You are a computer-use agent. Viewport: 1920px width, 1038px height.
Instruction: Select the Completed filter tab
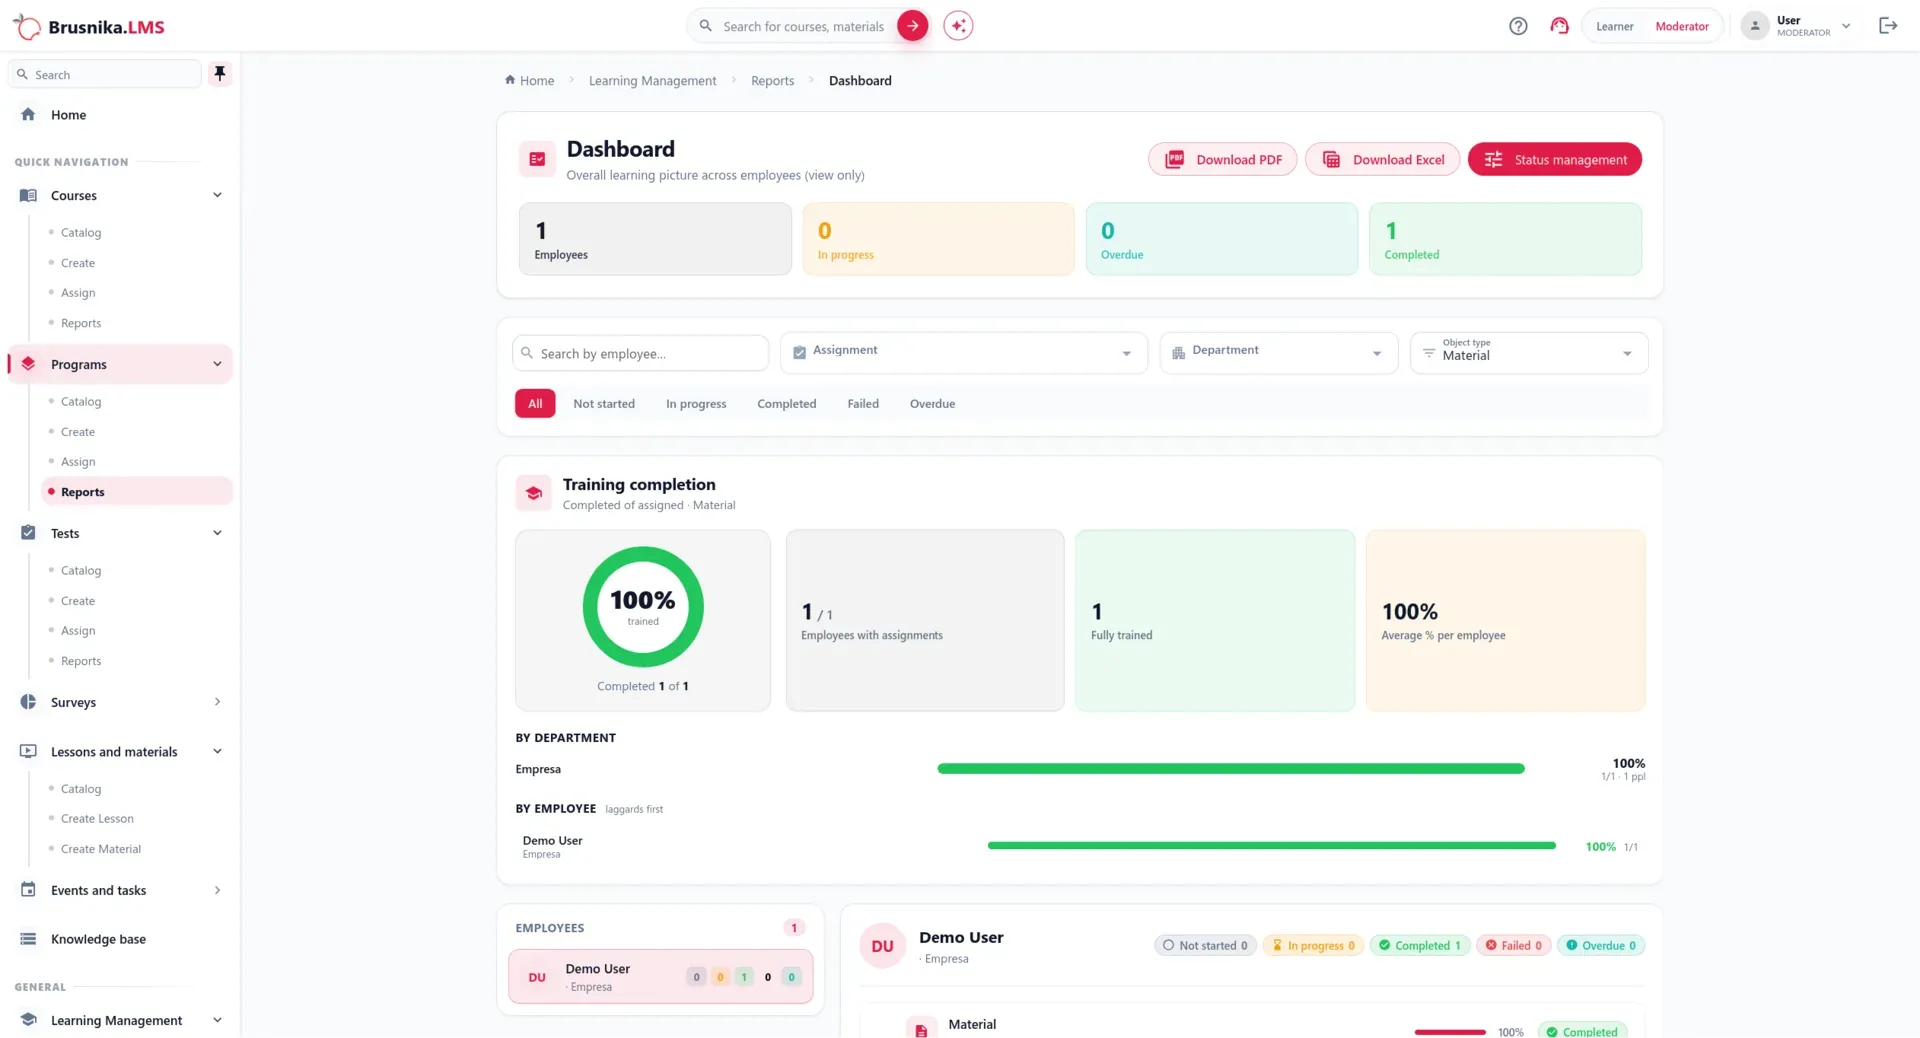click(787, 404)
